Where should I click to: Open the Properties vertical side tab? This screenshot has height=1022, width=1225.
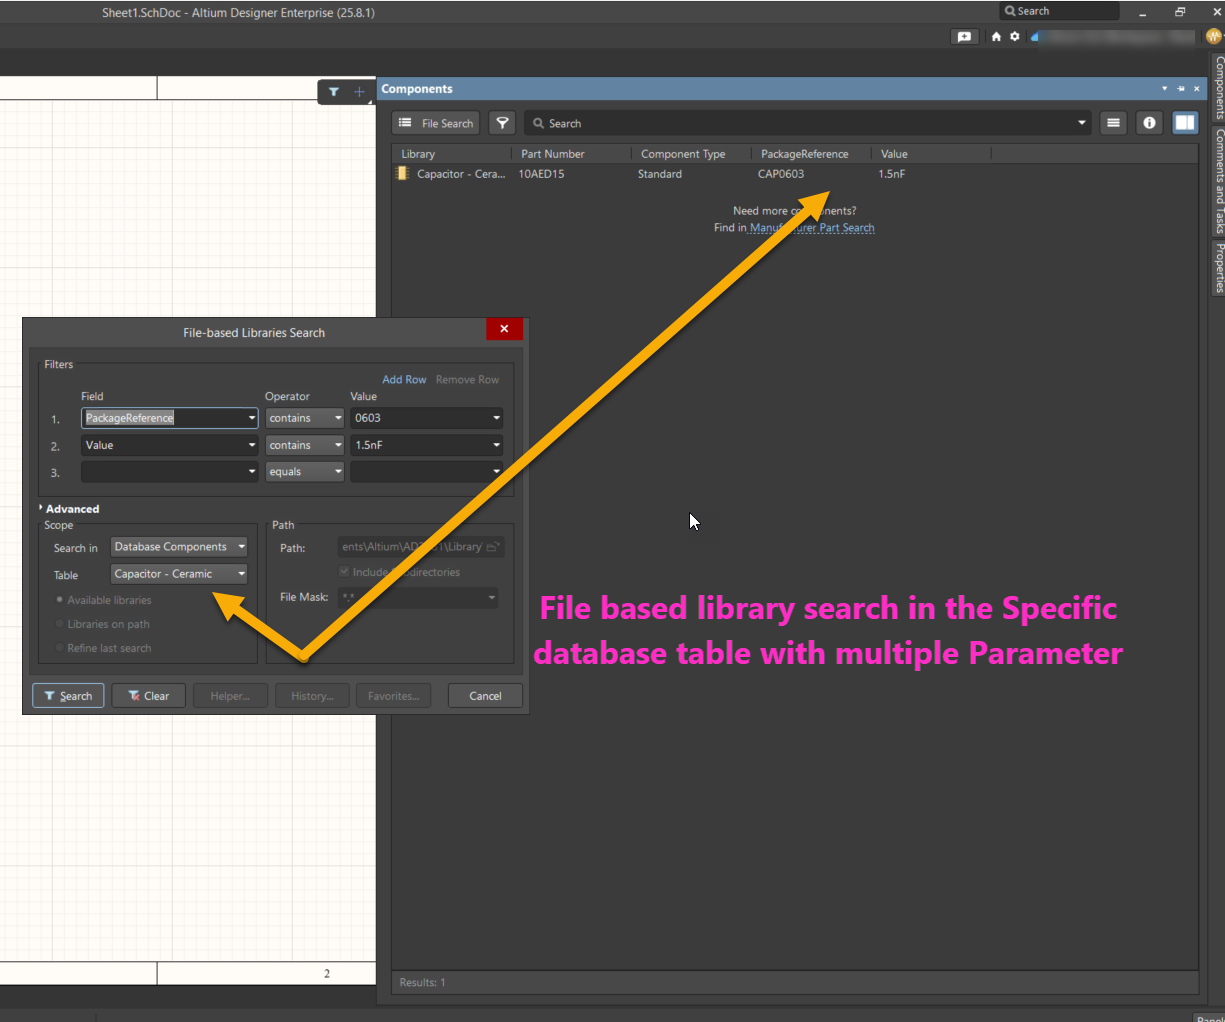(1219, 267)
